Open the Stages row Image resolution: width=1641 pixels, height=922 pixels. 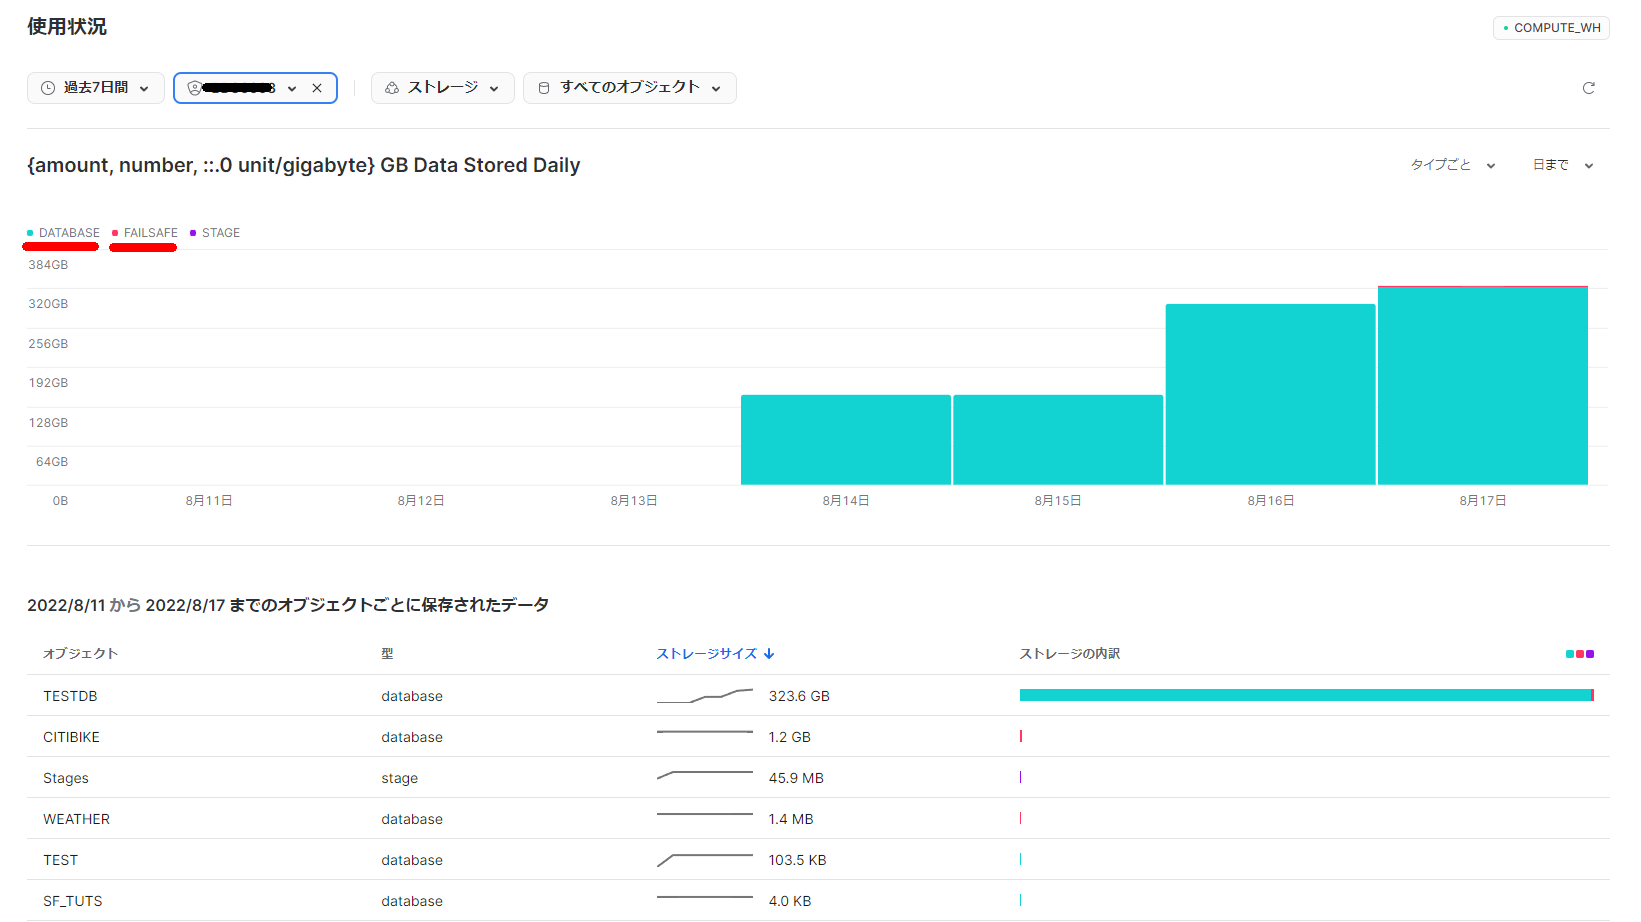[818, 778]
